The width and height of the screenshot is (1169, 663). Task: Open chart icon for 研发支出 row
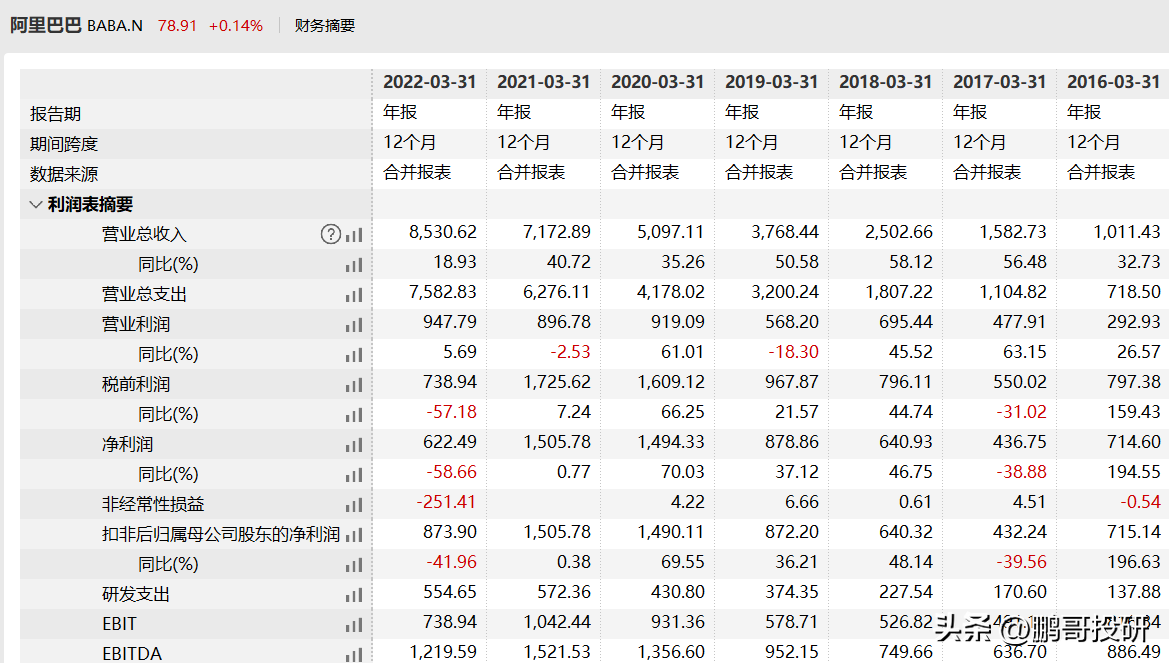pos(354,594)
